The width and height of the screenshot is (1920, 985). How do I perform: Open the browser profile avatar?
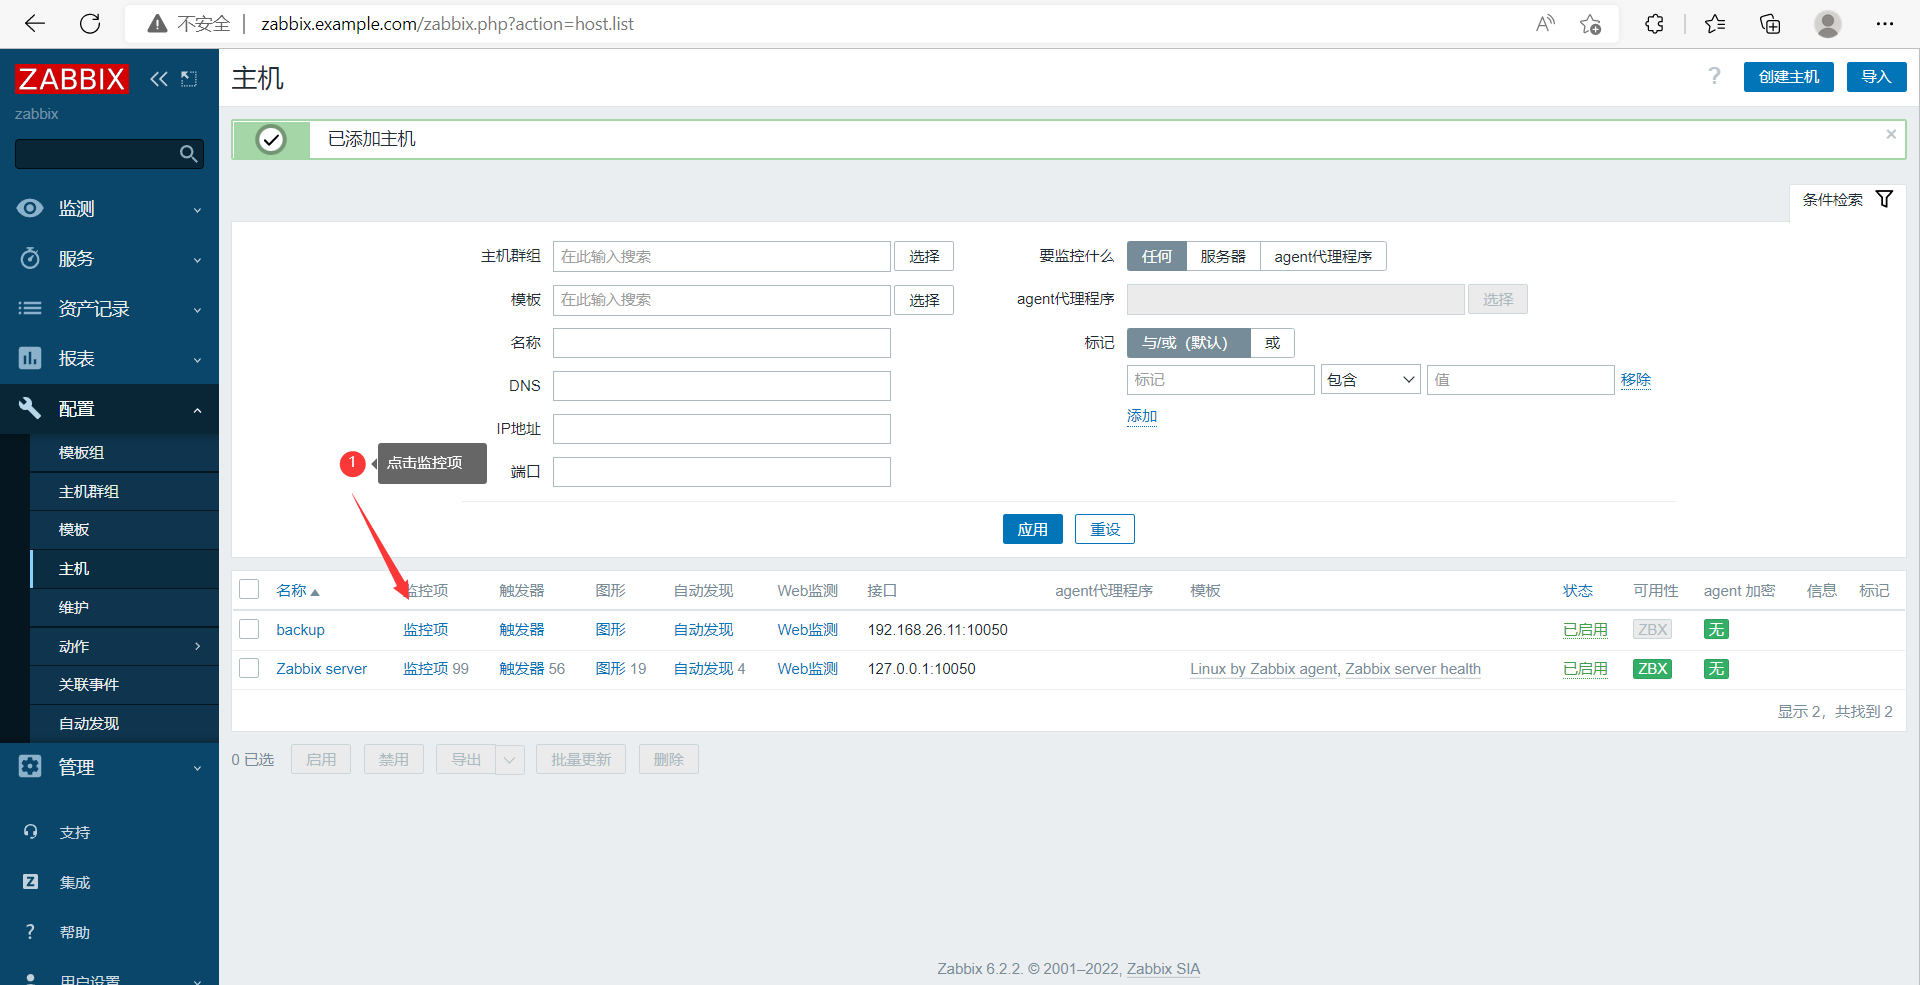(1828, 24)
